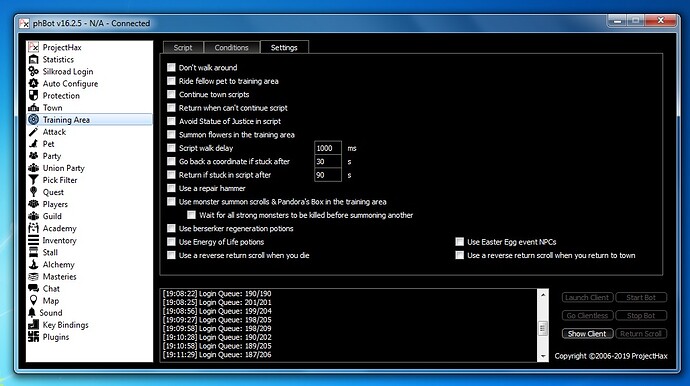The image size is (690, 386).
Task: Select the Inventory list icon
Action: tap(33, 240)
